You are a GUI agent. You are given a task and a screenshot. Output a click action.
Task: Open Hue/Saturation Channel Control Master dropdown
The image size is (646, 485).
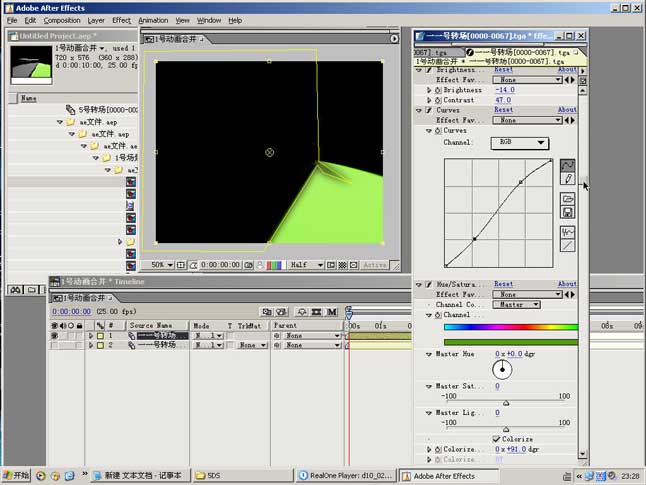pos(516,305)
